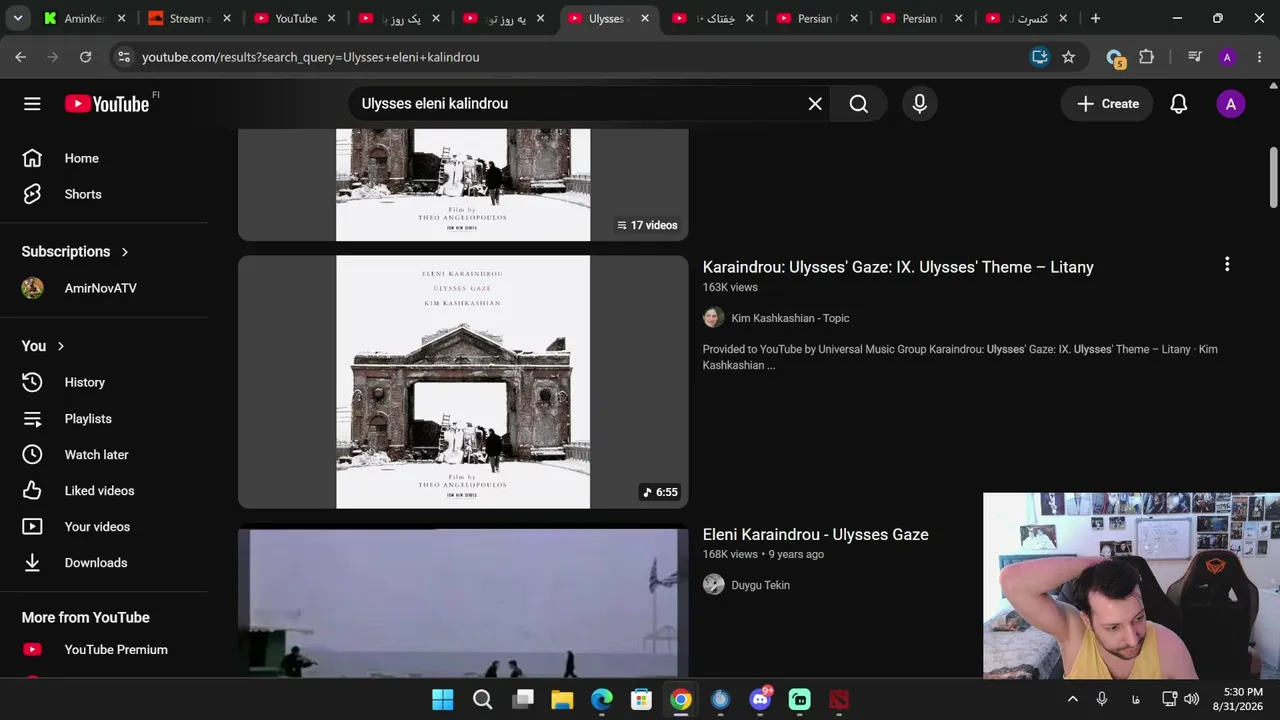Click the page vertical scrollbar
Image resolution: width=1280 pixels, height=720 pixels.
pyautogui.click(x=1273, y=177)
